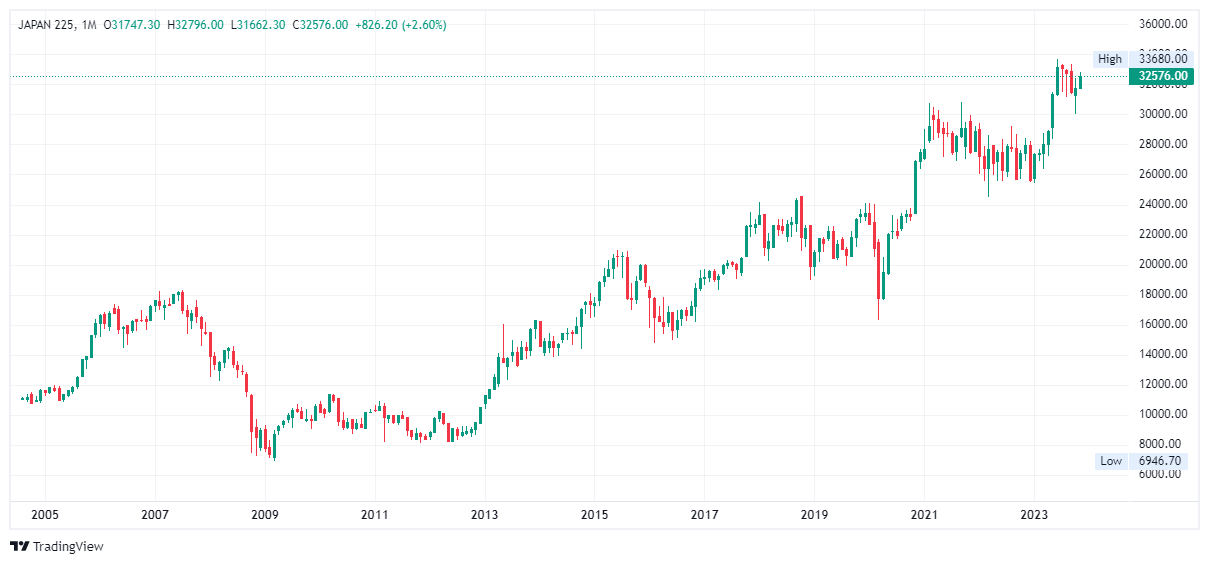Click the green current price label

tap(1160, 76)
